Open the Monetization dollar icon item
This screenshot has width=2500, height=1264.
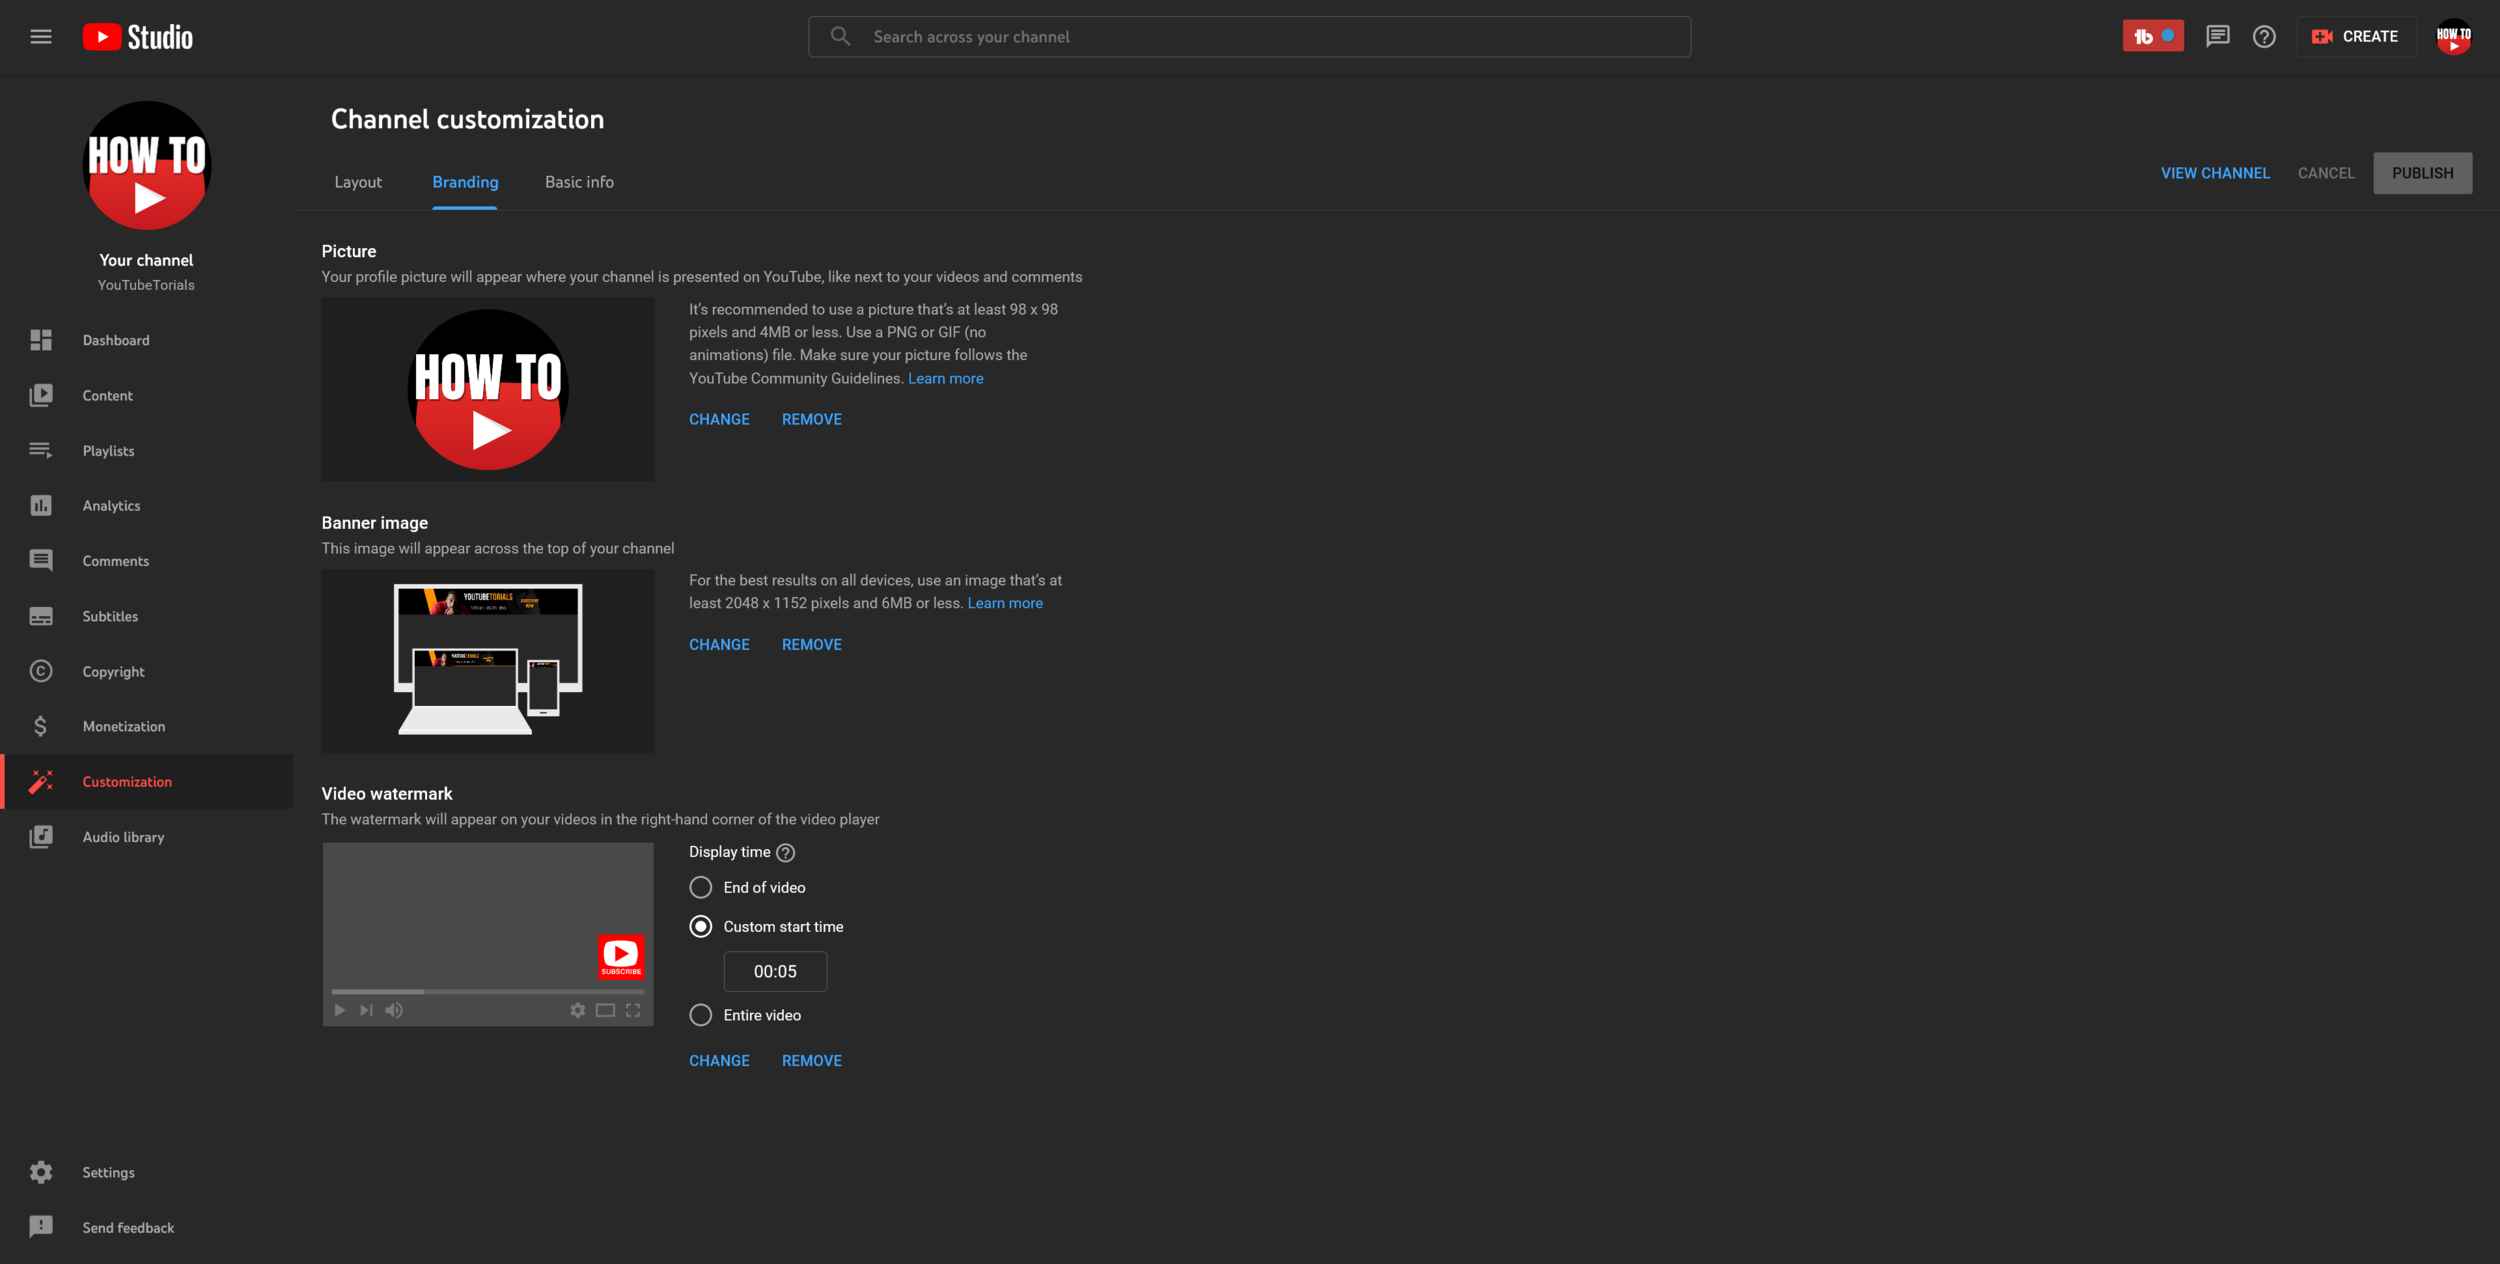click(x=124, y=727)
